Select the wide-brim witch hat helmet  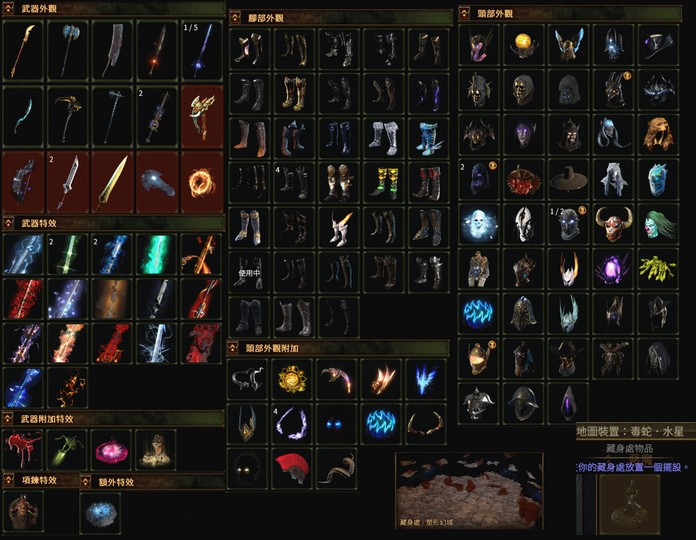click(569, 179)
